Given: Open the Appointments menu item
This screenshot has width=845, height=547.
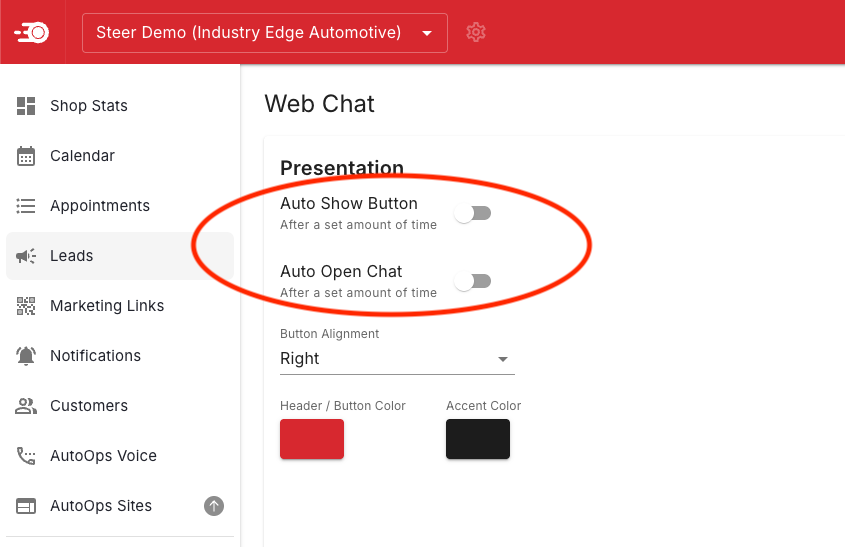Looking at the screenshot, I should click(x=120, y=206).
